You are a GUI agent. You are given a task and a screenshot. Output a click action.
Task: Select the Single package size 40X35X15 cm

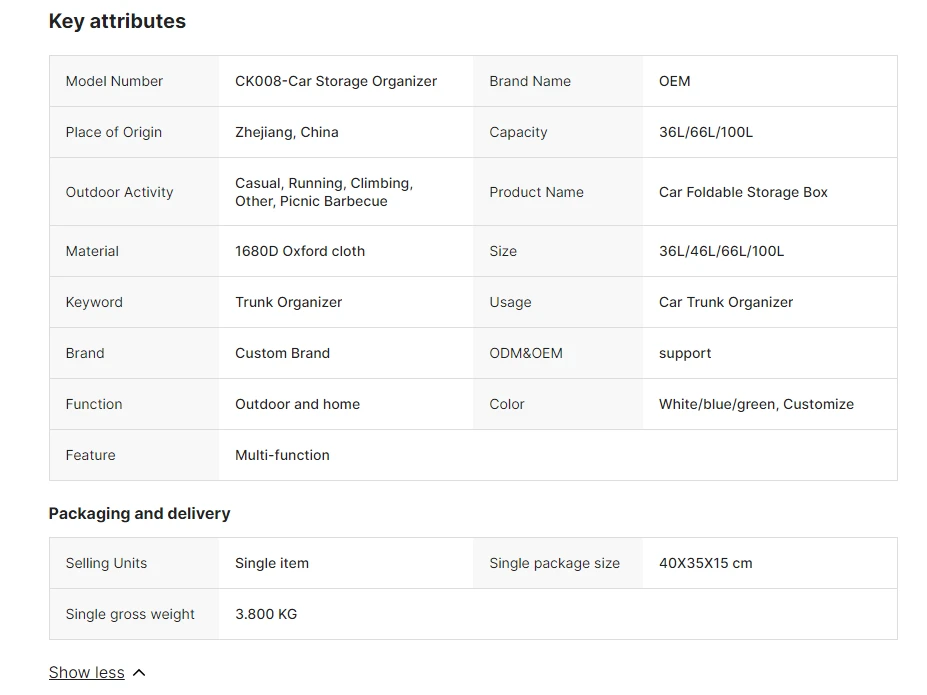[x=706, y=563]
